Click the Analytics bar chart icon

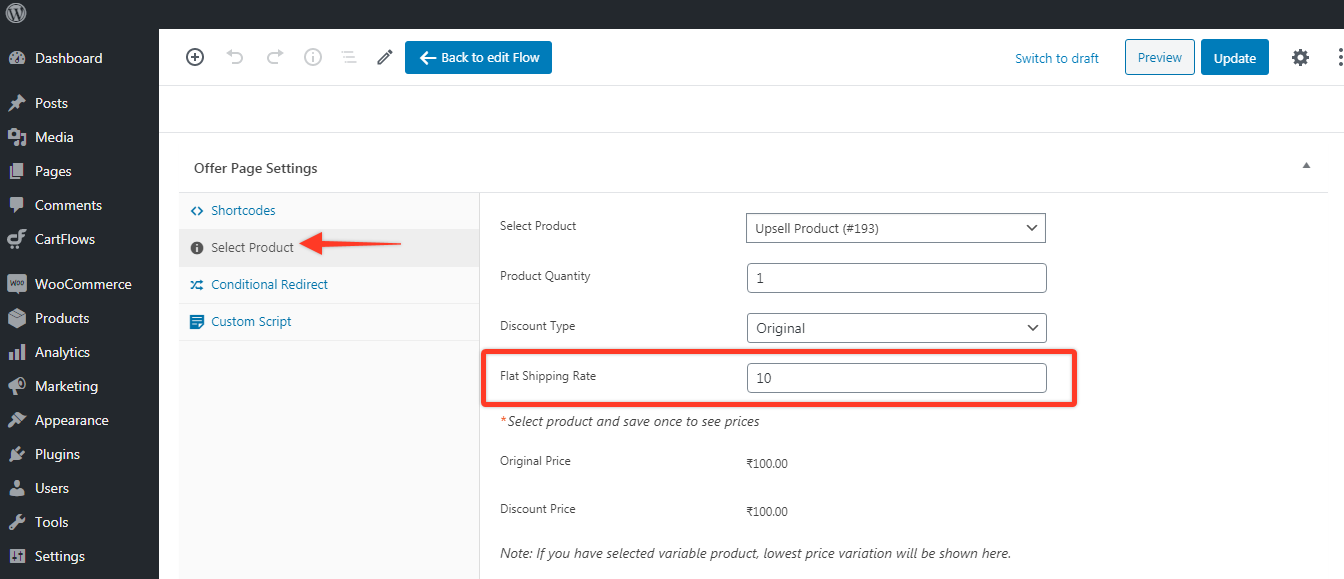pyautogui.click(x=16, y=352)
